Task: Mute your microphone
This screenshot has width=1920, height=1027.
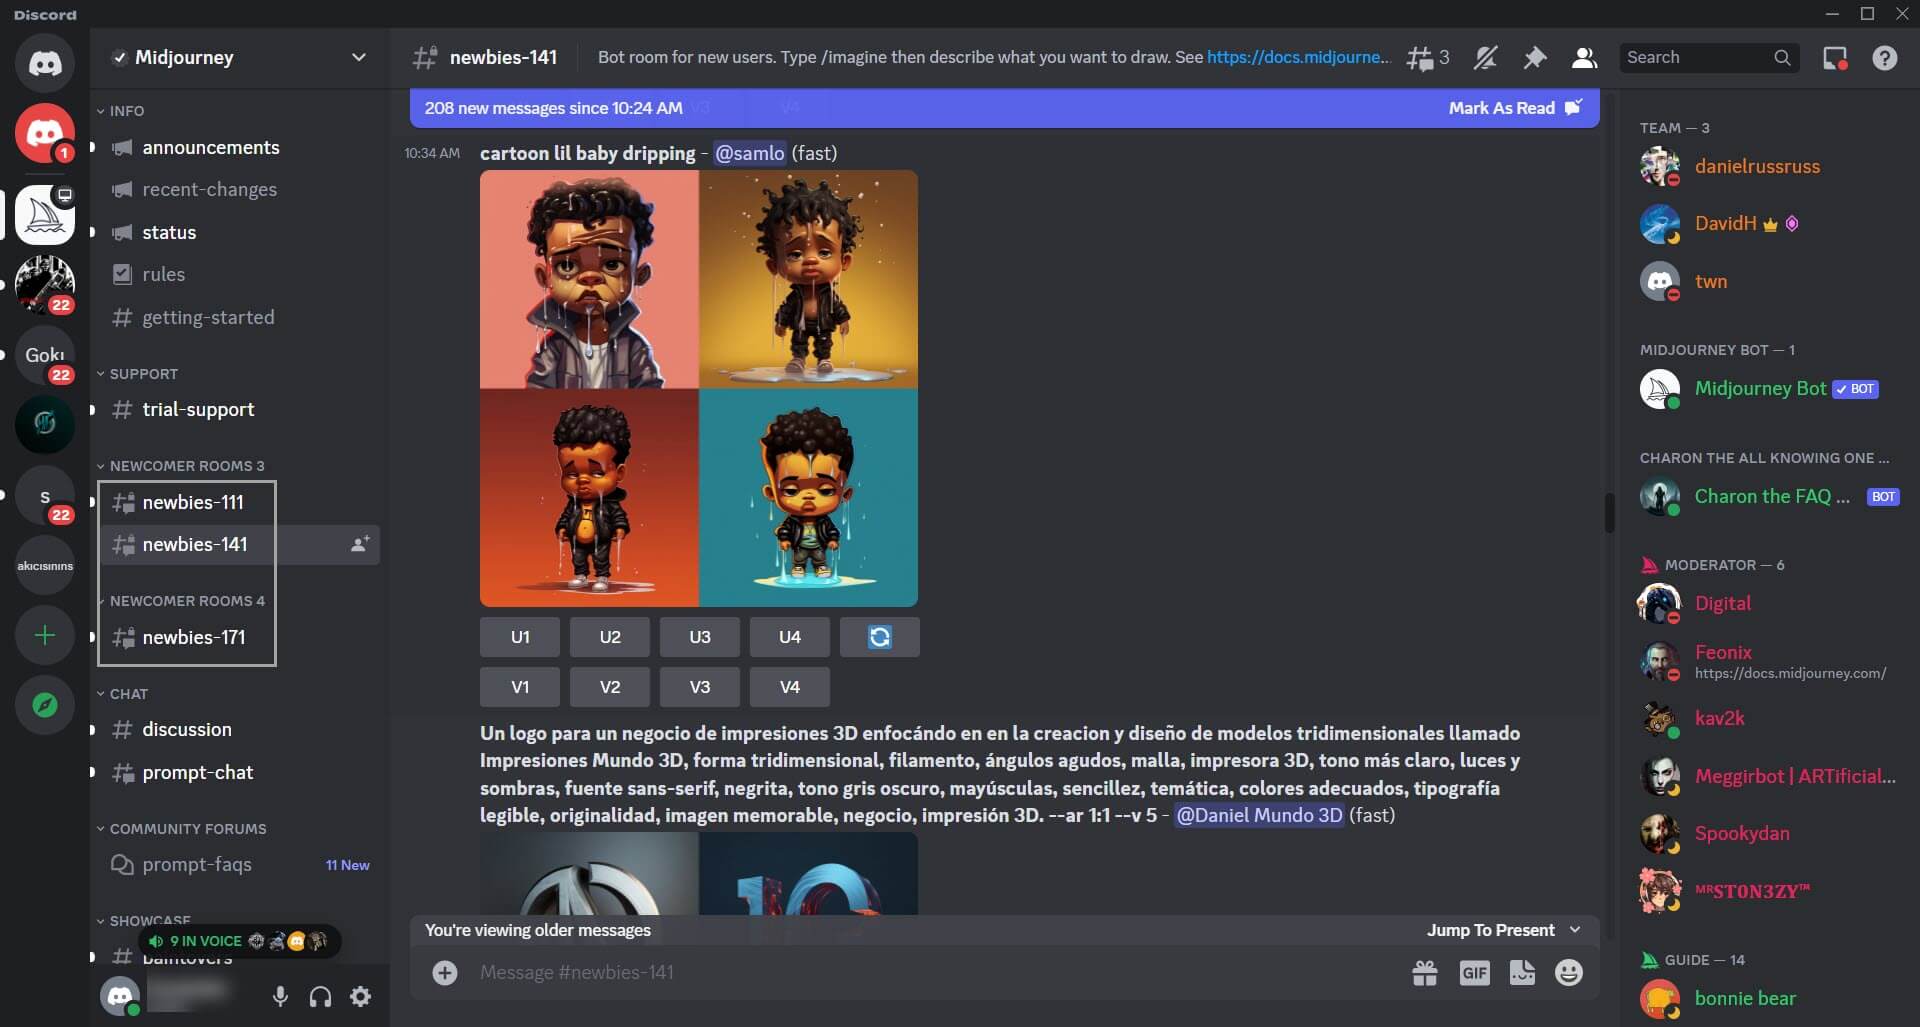Action: coord(280,996)
